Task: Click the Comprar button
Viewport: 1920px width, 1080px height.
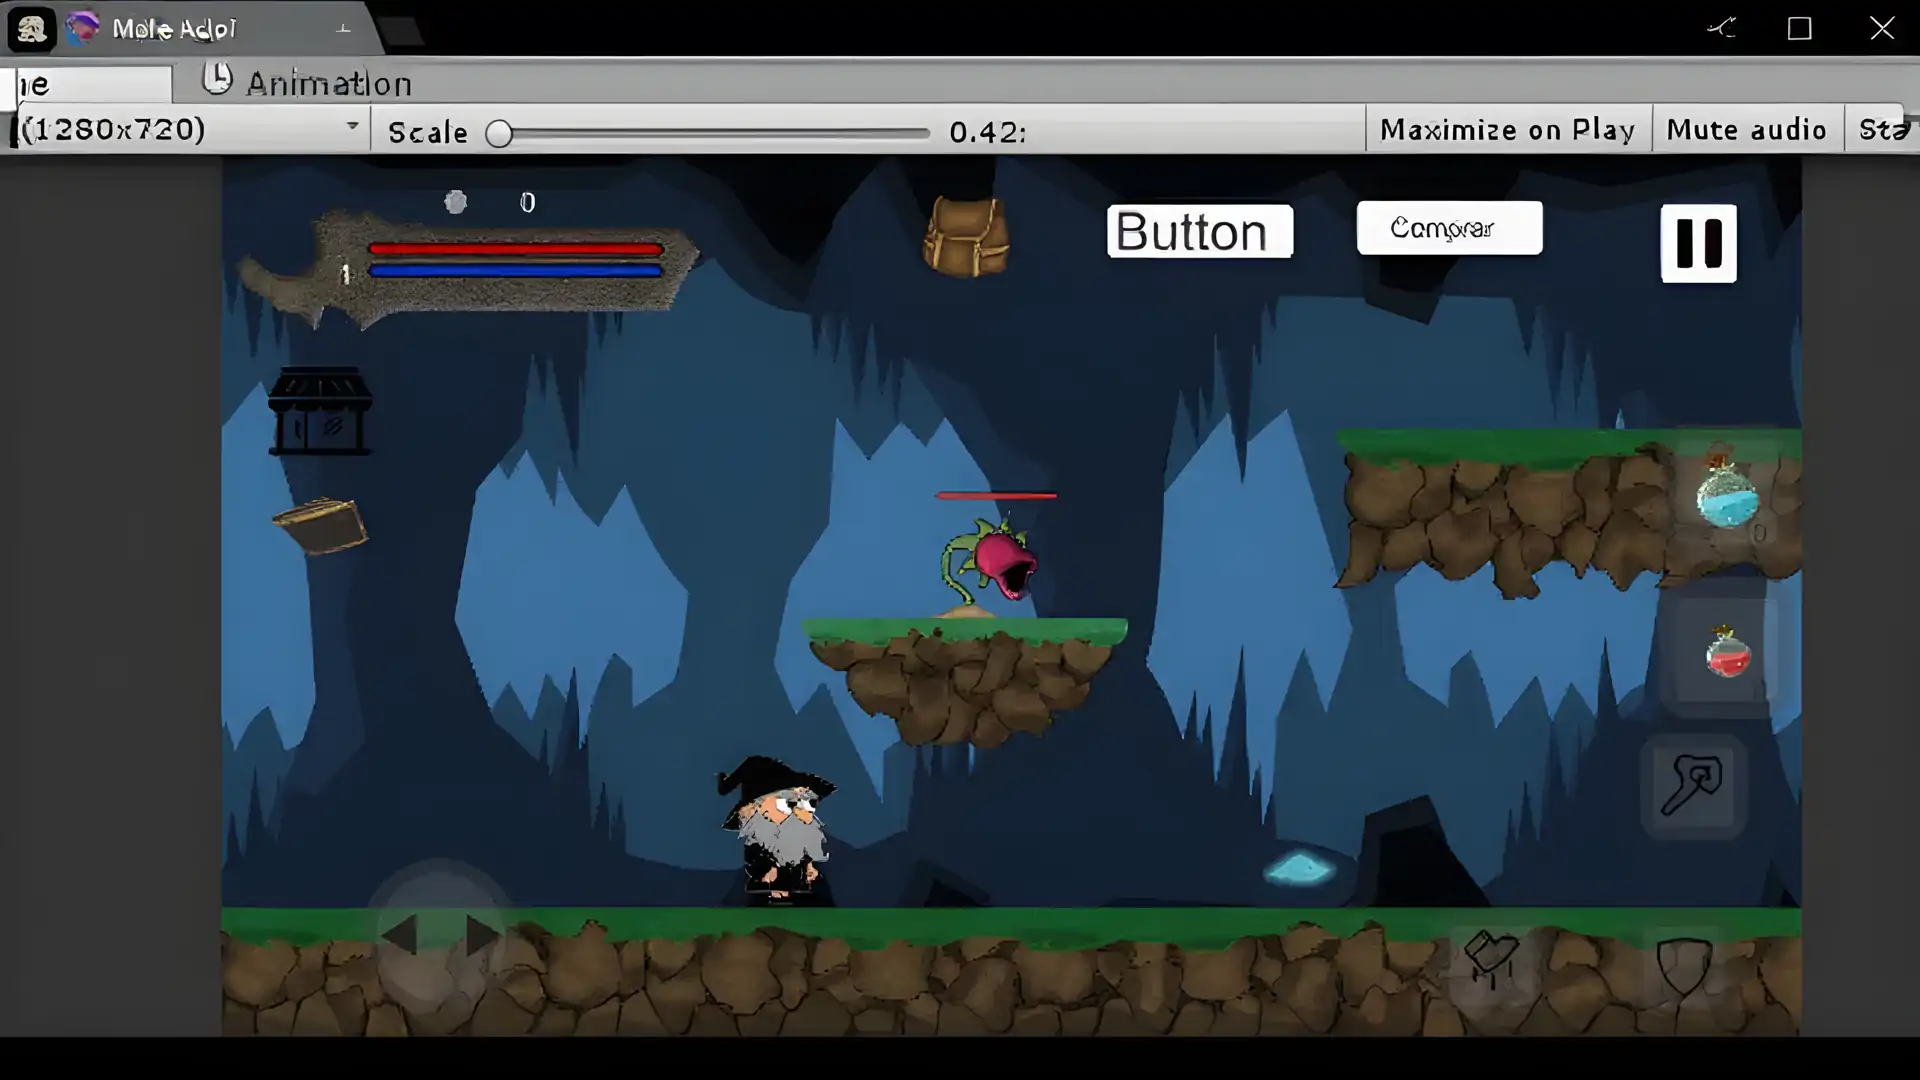Action: coord(1449,228)
